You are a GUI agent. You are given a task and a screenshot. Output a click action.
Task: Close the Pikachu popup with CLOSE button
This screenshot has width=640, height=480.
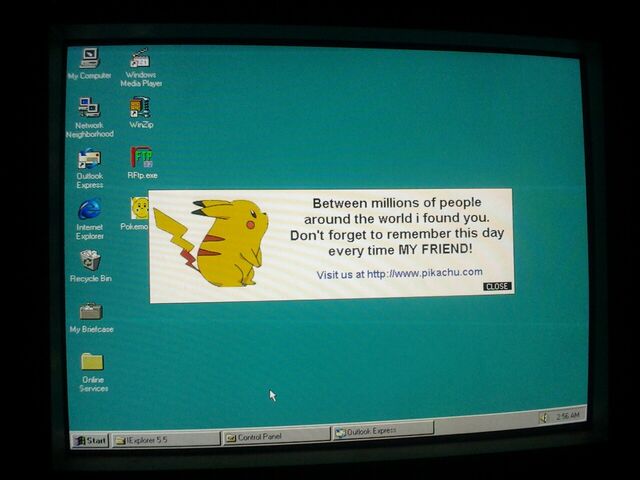coord(497,286)
